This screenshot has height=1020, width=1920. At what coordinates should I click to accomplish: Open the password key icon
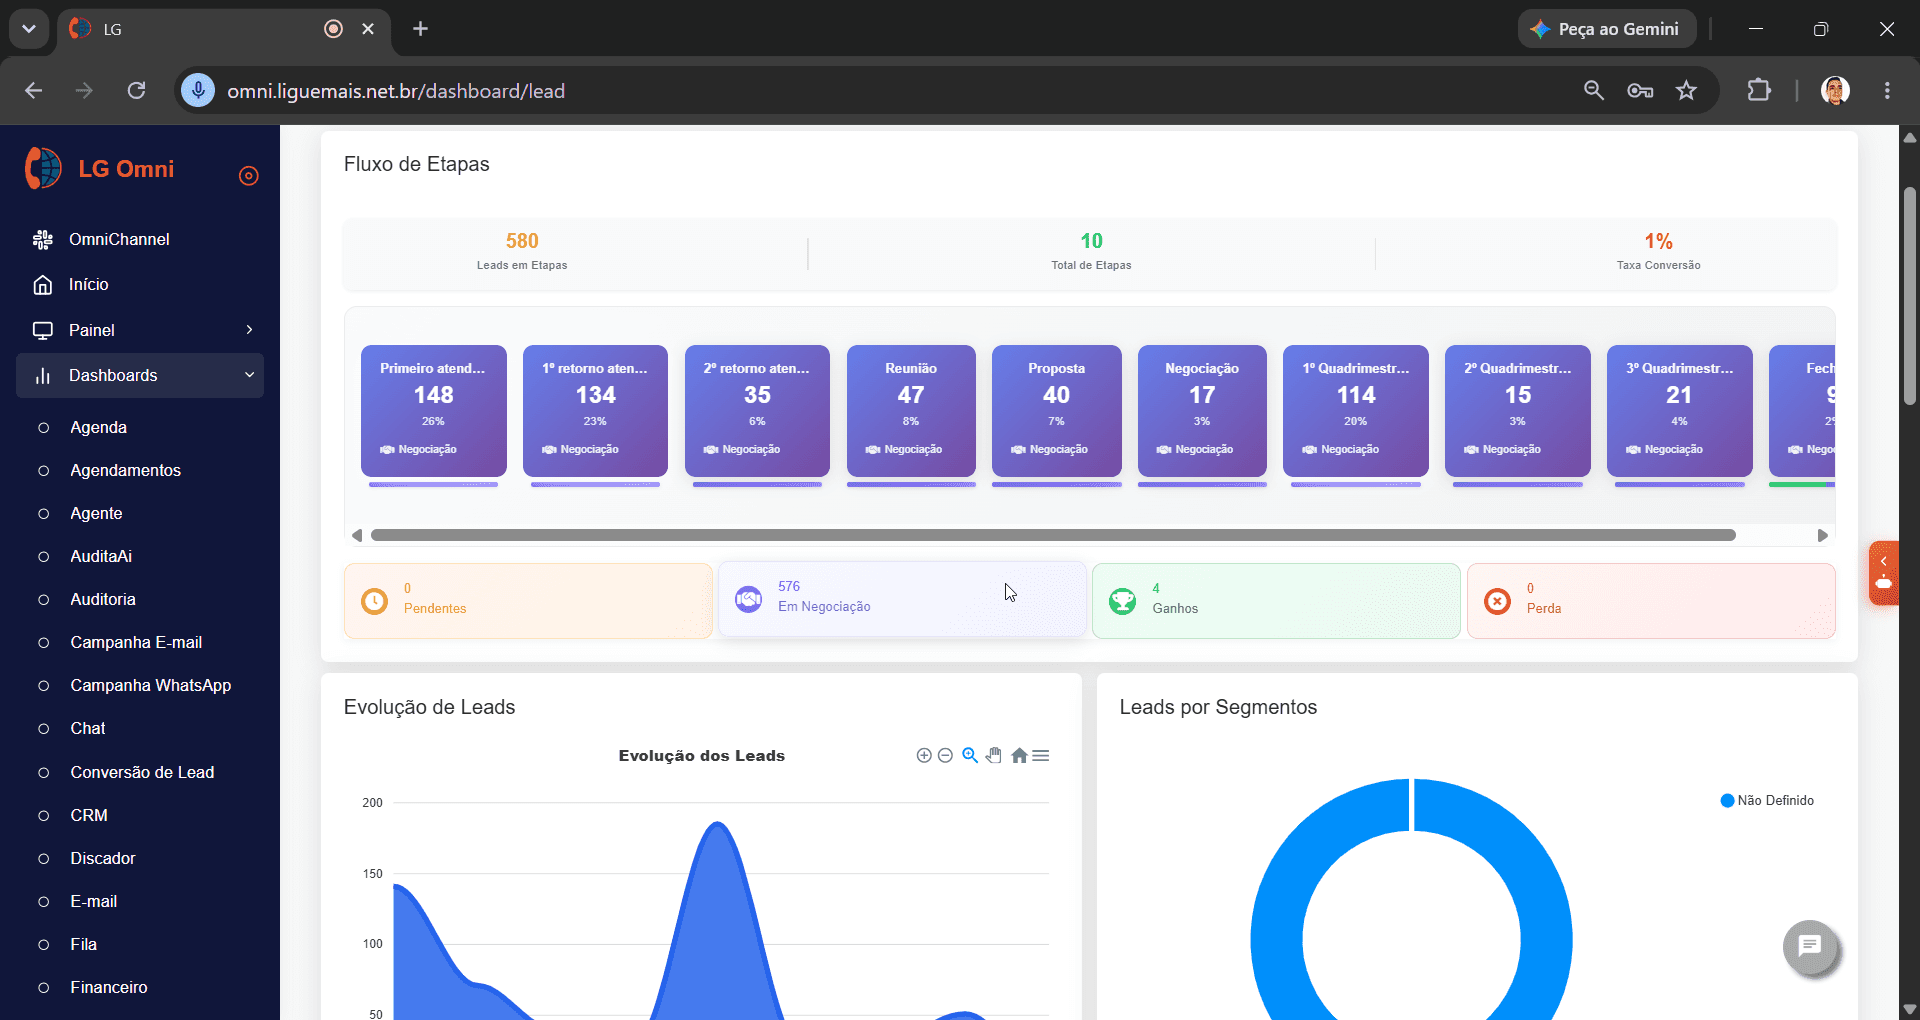click(1640, 91)
